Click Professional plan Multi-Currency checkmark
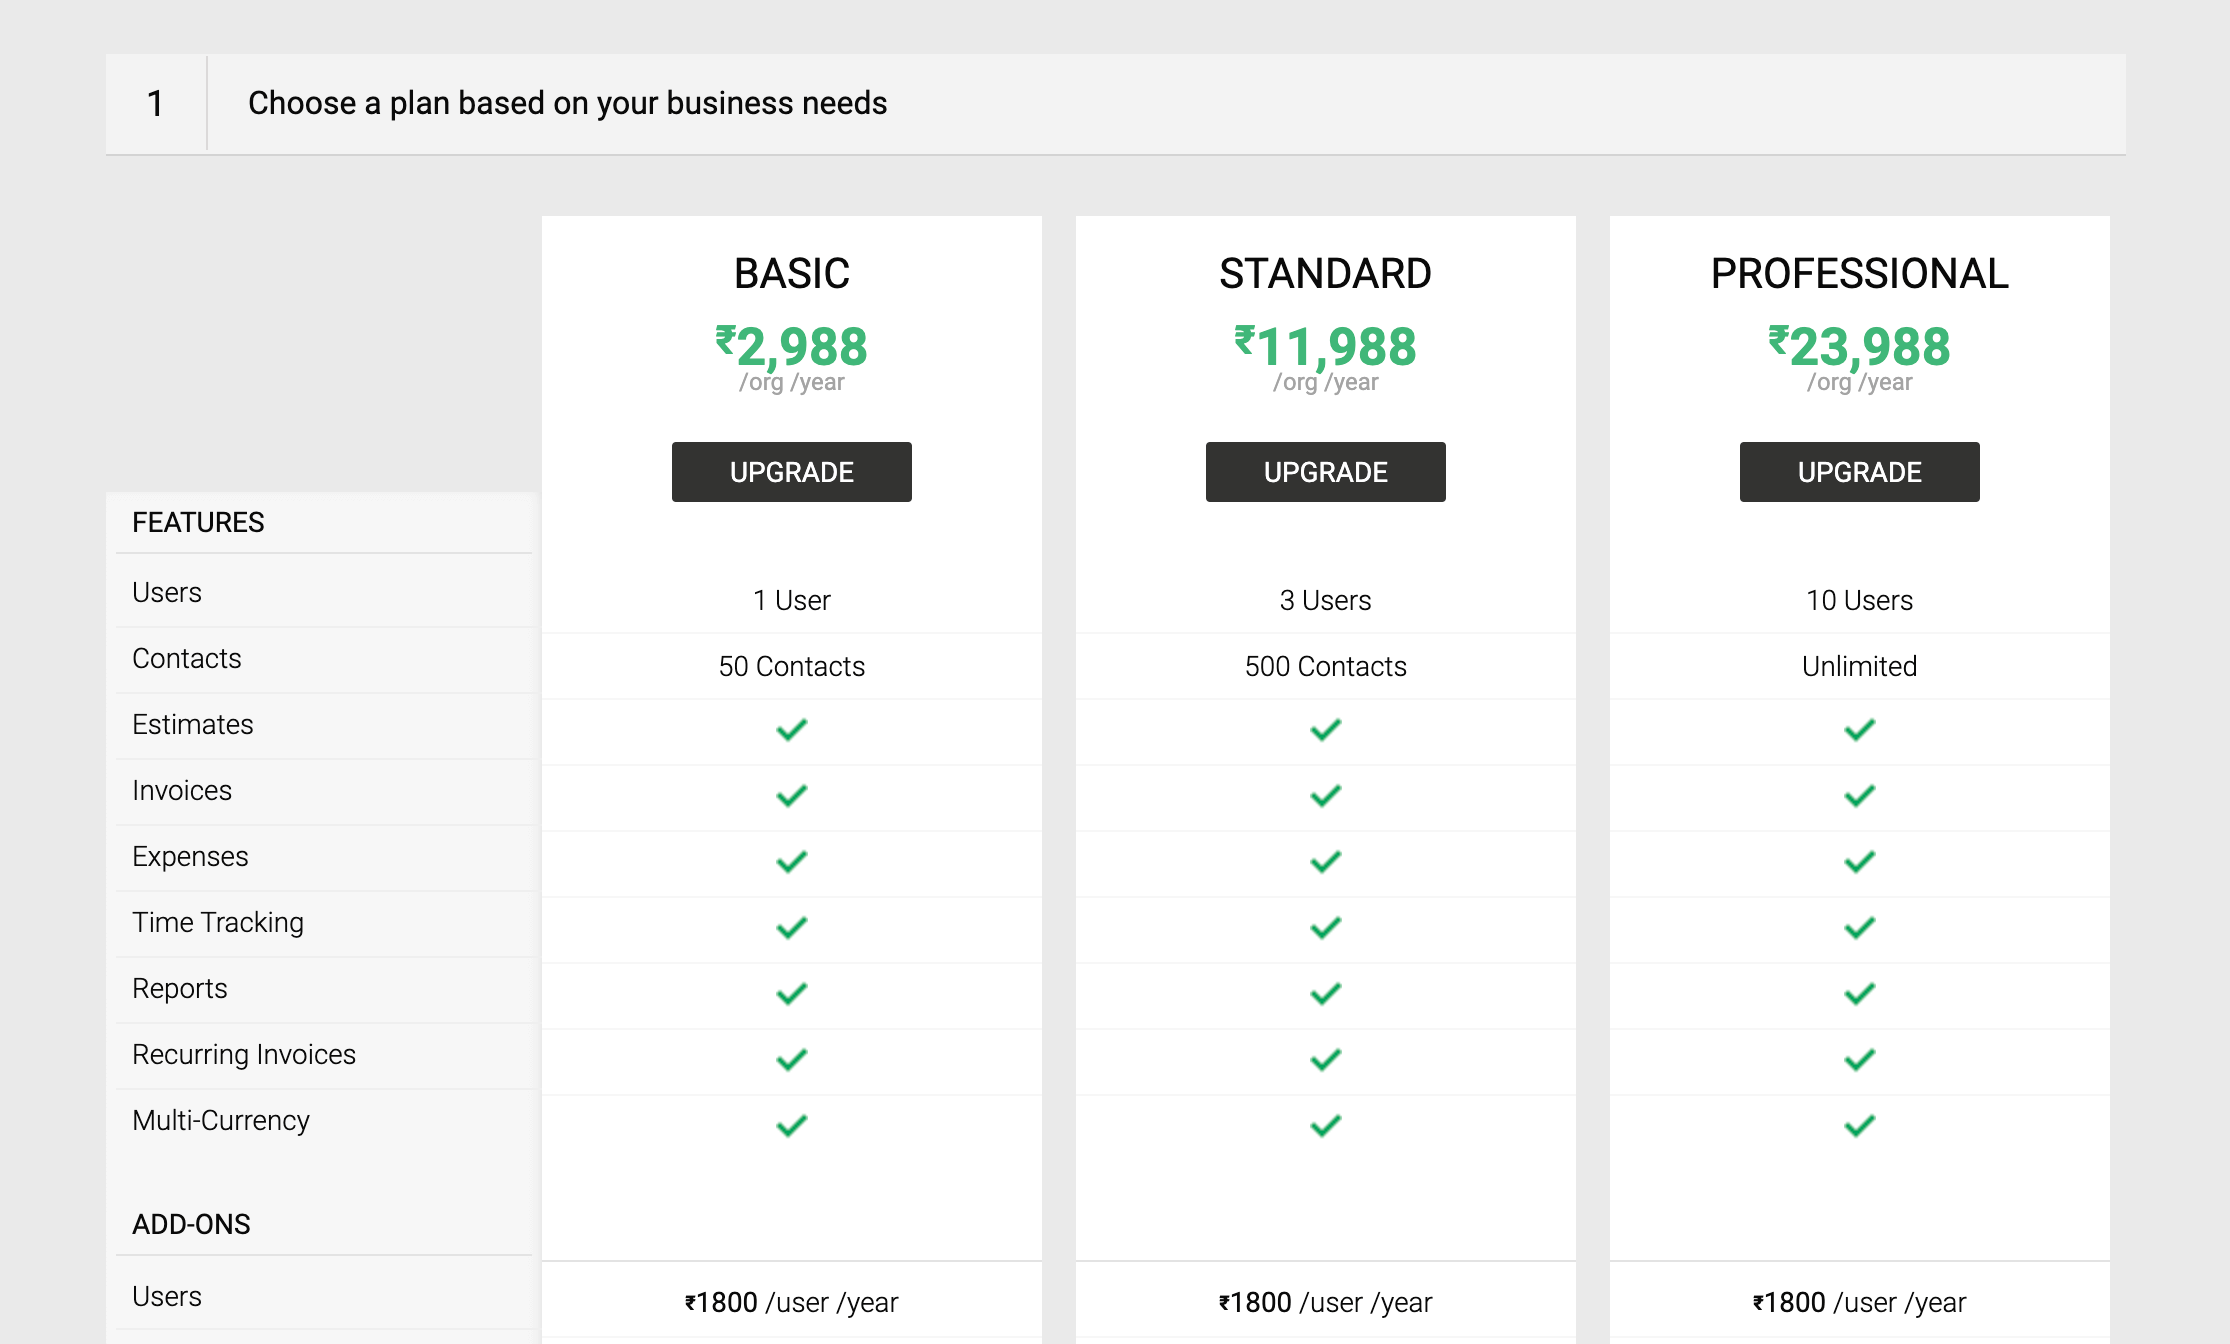 pyautogui.click(x=1859, y=1126)
